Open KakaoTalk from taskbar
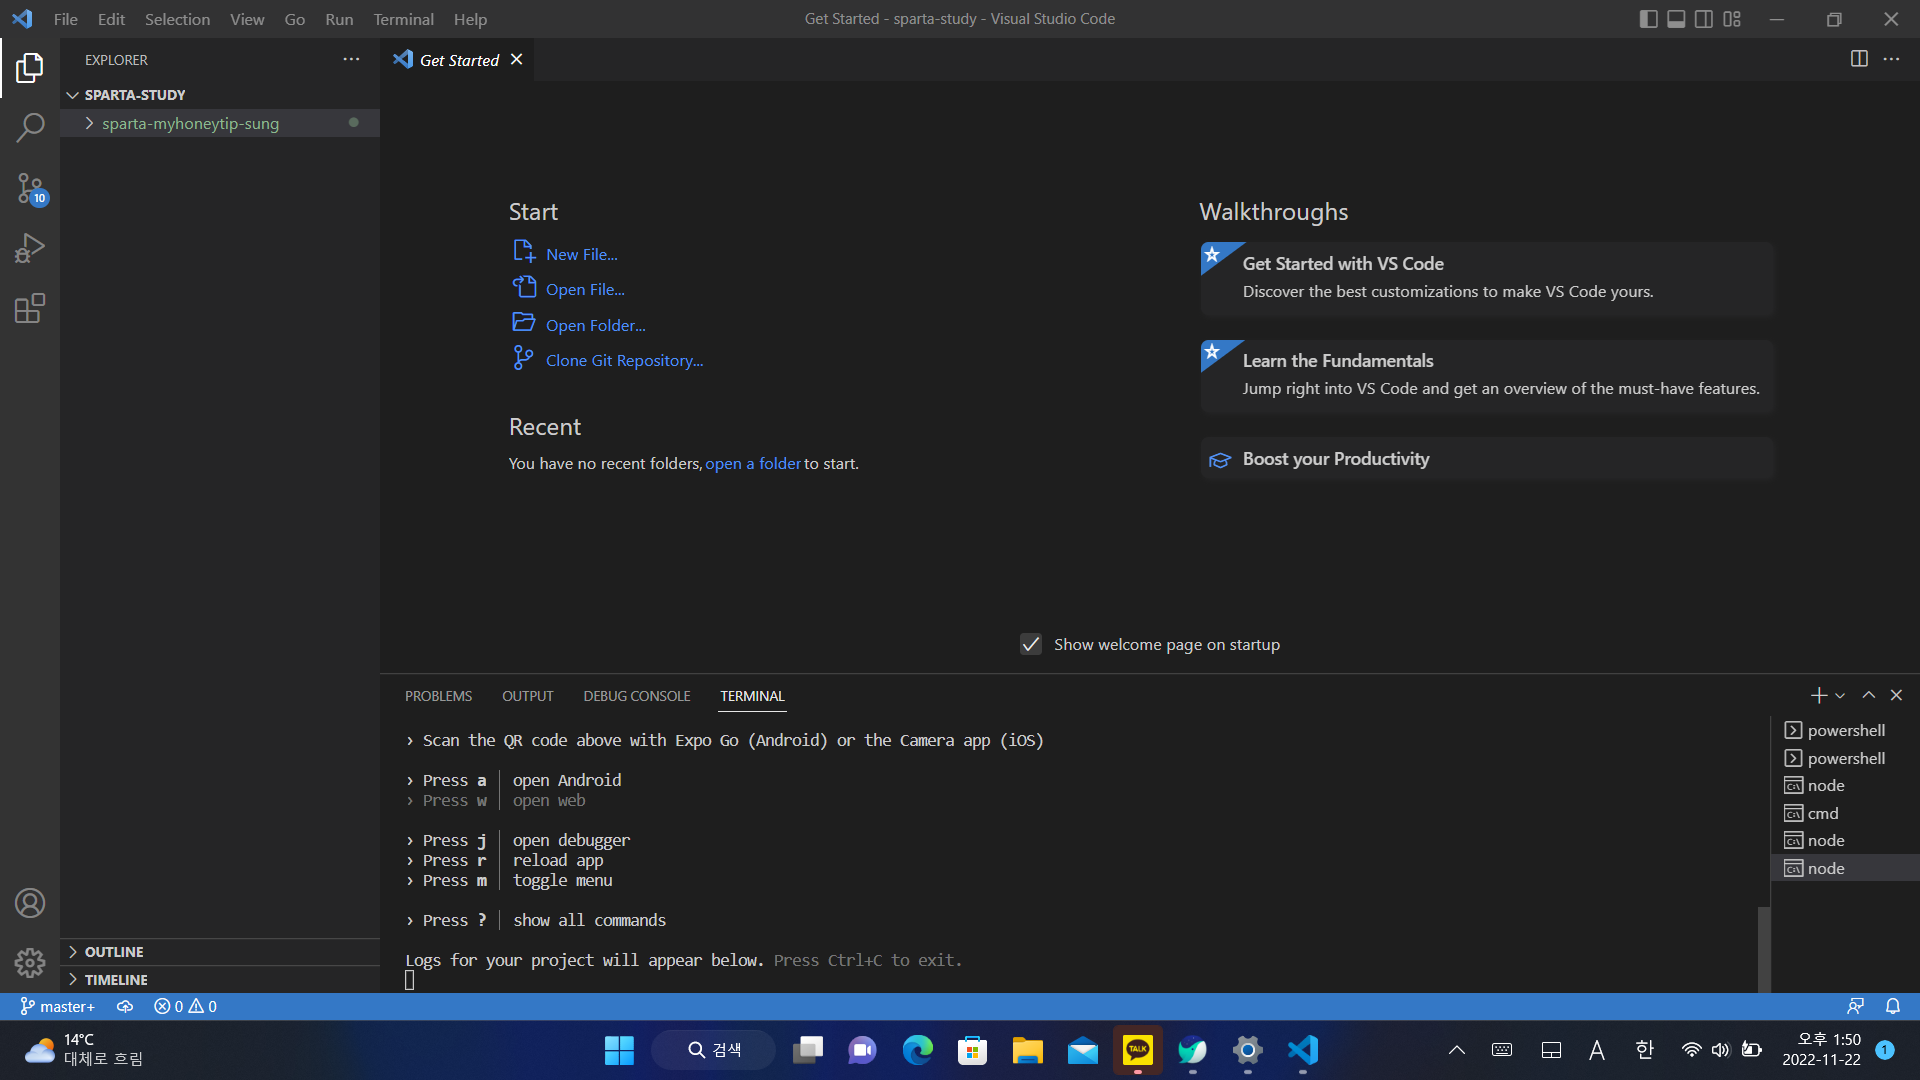Viewport: 1920px width, 1080px height. (1138, 1050)
